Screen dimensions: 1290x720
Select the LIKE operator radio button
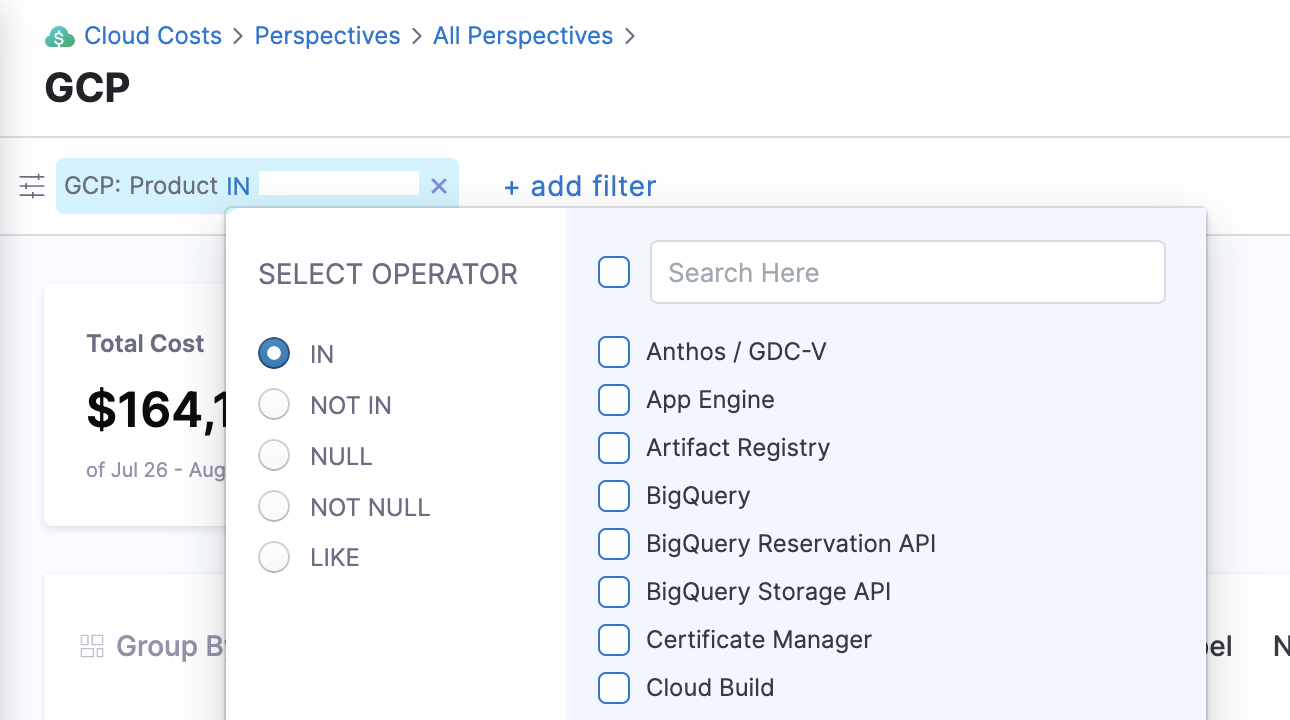274,557
